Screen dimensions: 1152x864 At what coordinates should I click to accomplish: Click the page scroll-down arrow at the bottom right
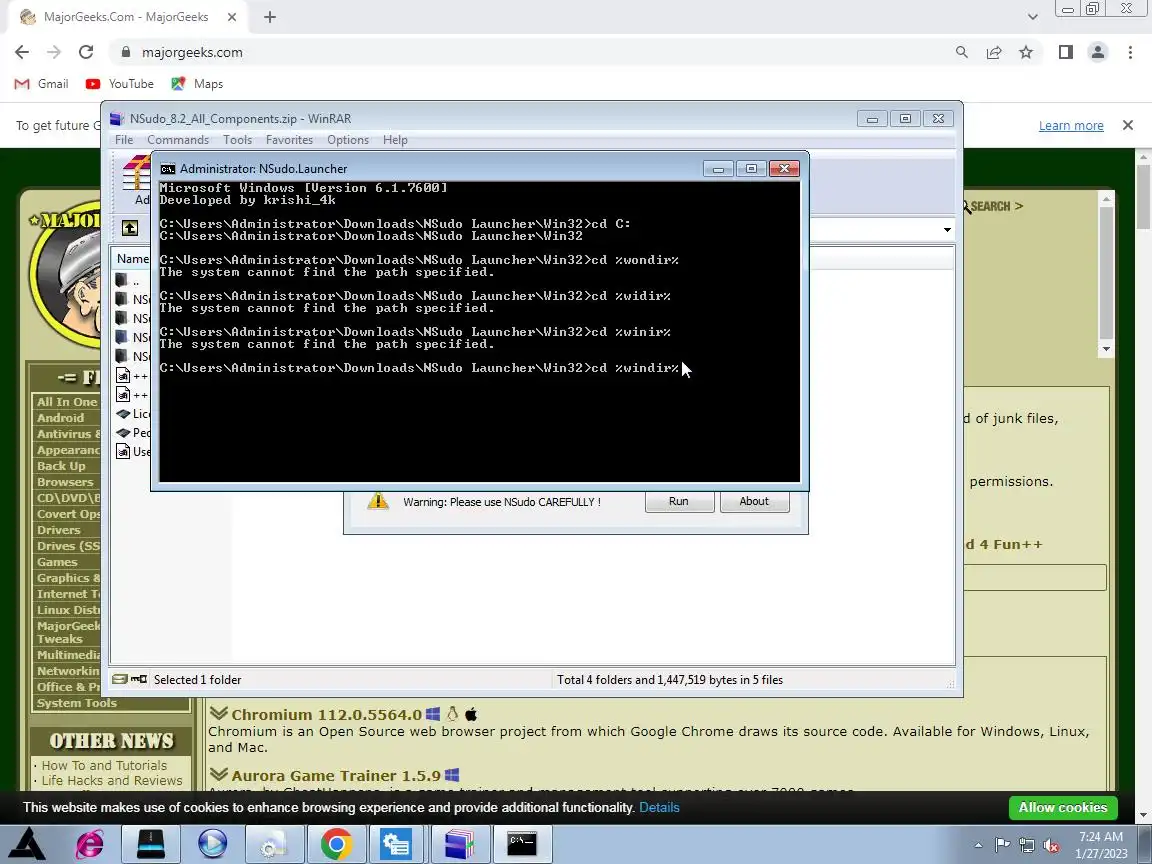click(1143, 816)
